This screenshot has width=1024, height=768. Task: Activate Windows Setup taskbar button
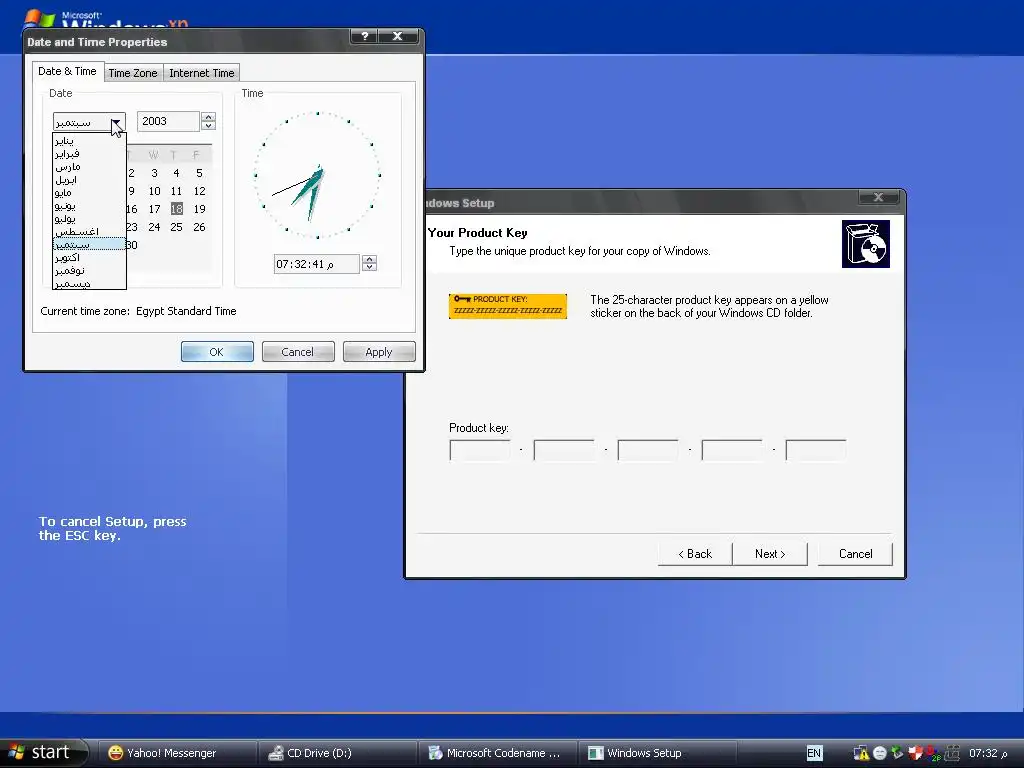click(657, 753)
